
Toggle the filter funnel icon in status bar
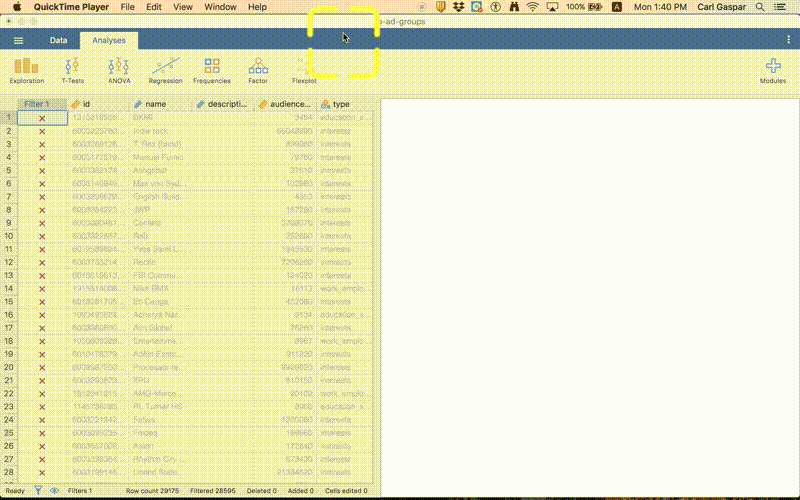pos(38,491)
